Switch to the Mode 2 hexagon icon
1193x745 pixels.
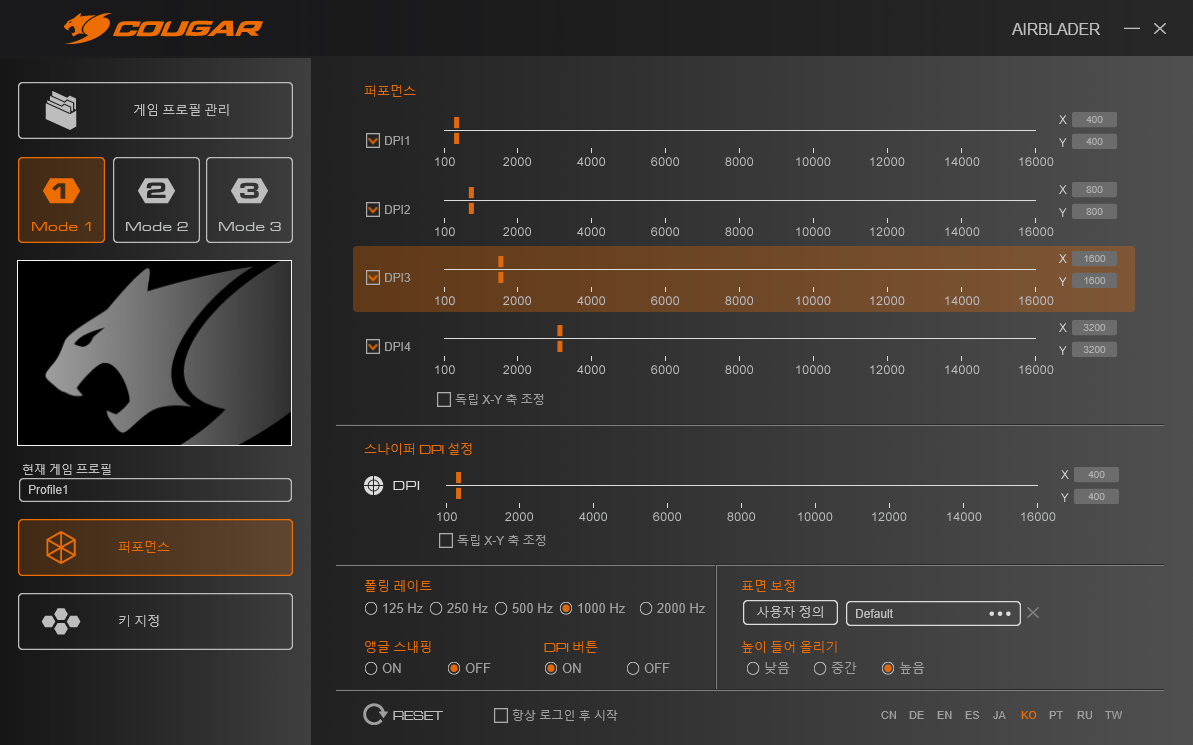click(156, 191)
